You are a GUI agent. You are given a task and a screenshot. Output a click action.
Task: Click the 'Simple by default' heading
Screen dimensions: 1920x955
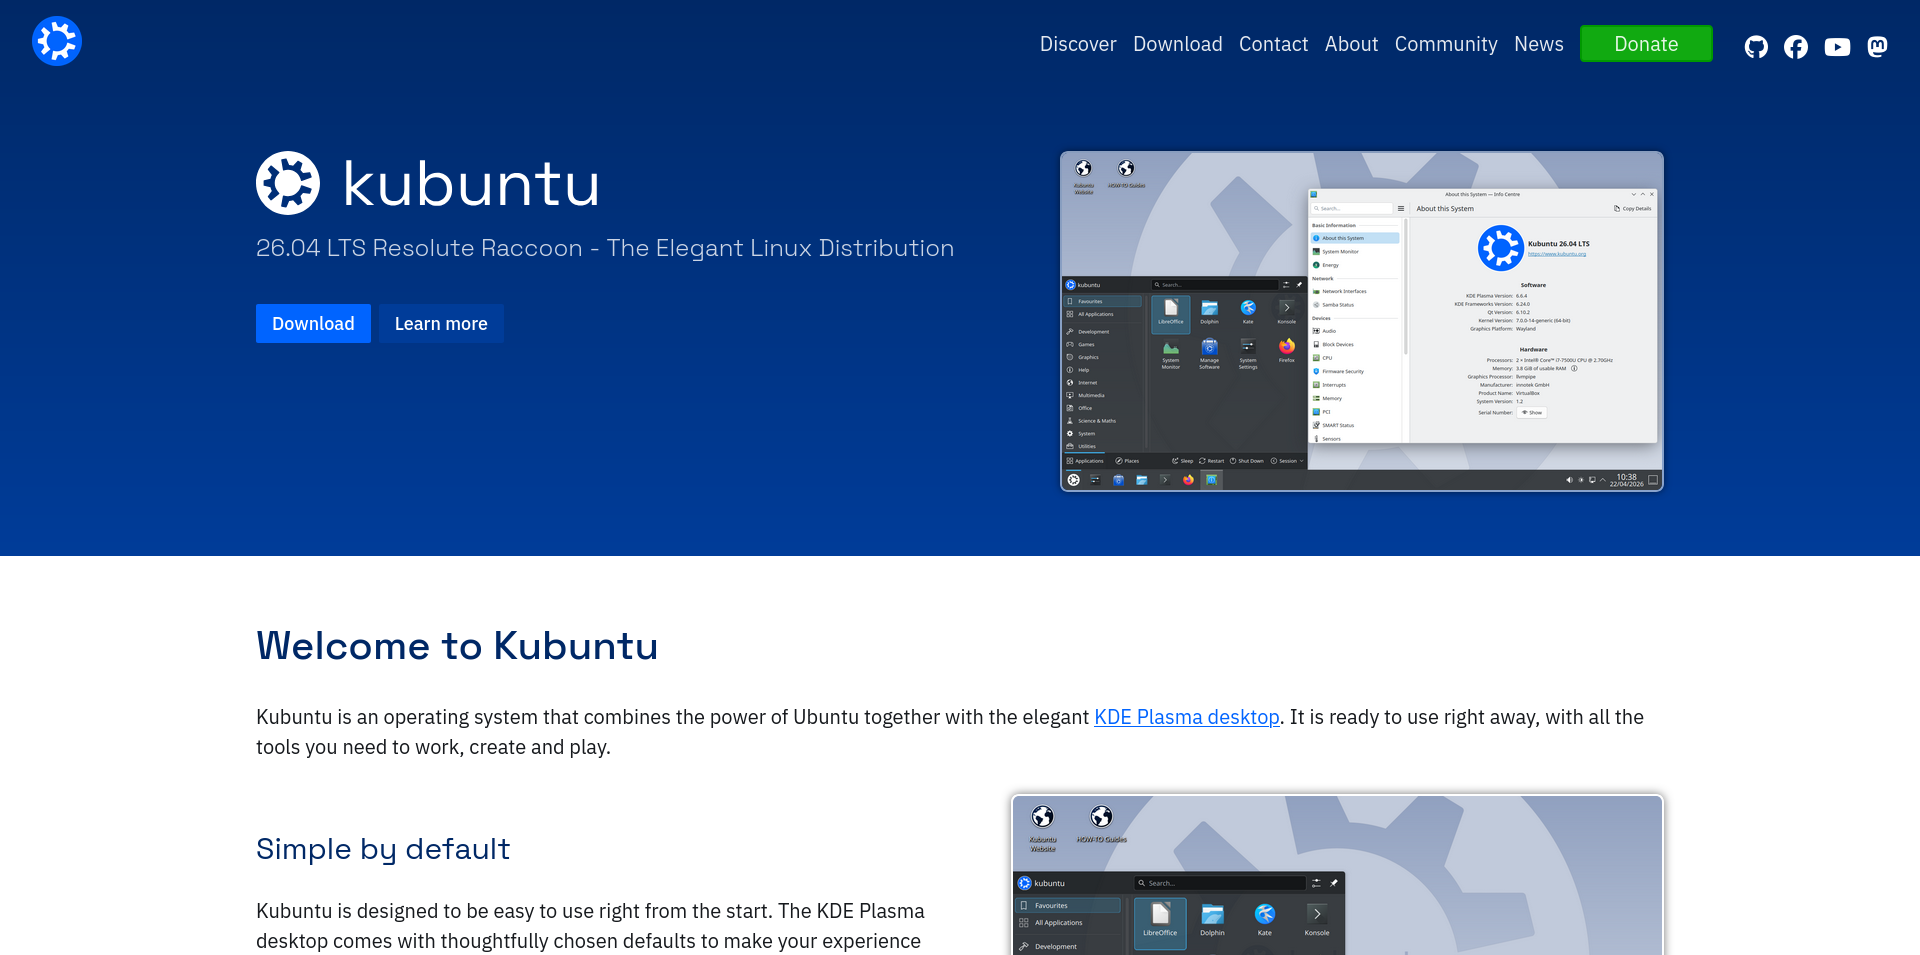[383, 849]
